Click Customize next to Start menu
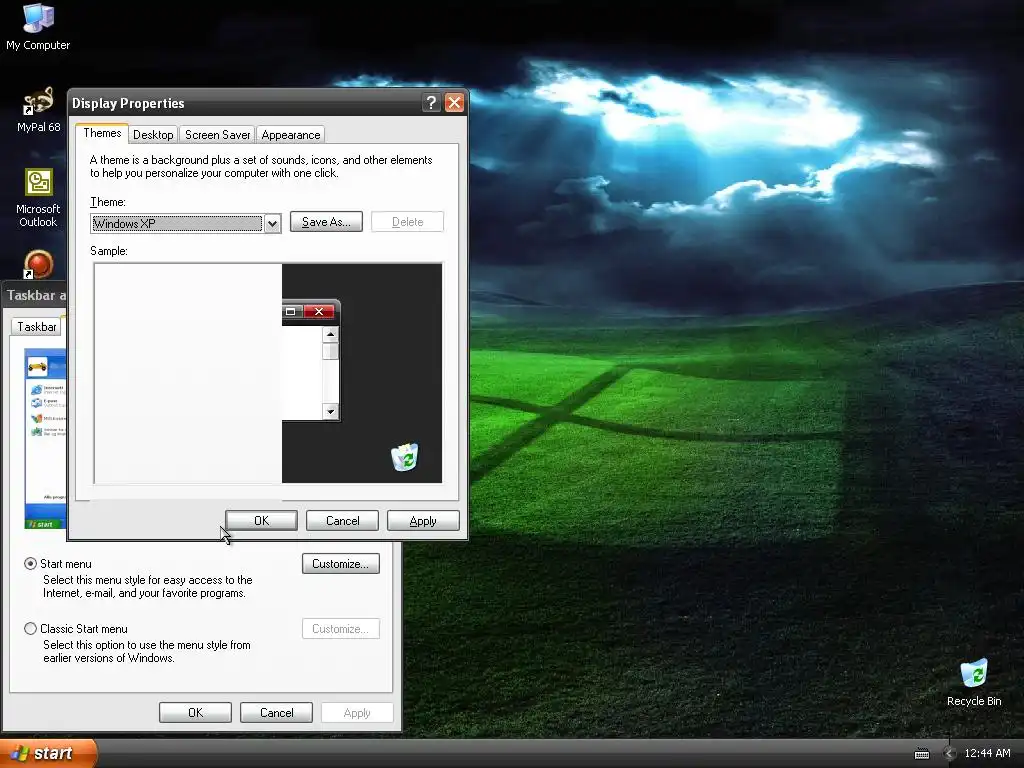Viewport: 1024px width, 768px height. click(x=341, y=564)
